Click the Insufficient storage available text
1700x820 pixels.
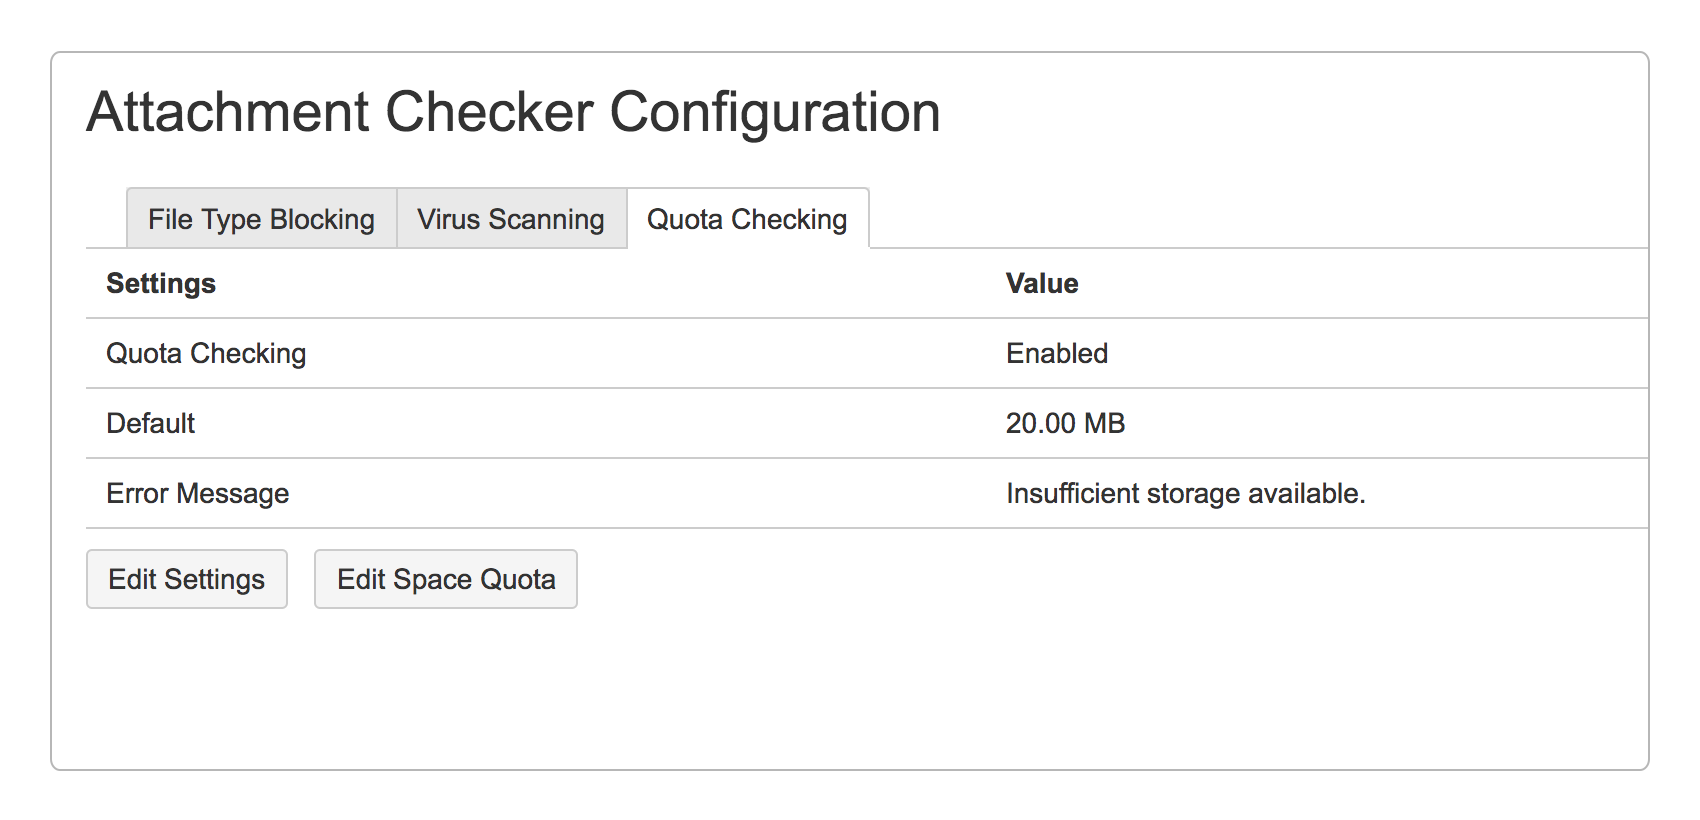tap(1185, 494)
